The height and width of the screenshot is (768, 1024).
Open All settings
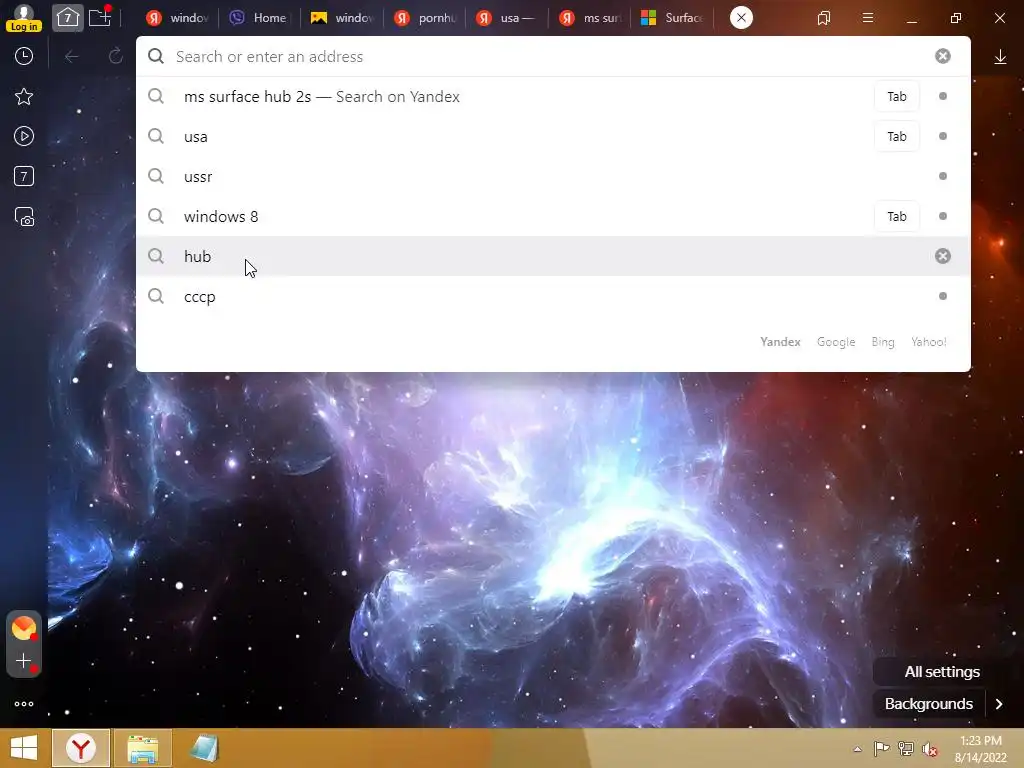942,671
